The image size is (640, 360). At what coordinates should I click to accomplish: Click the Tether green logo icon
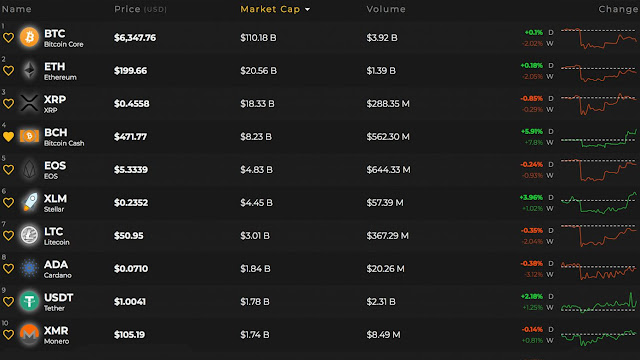click(x=29, y=301)
